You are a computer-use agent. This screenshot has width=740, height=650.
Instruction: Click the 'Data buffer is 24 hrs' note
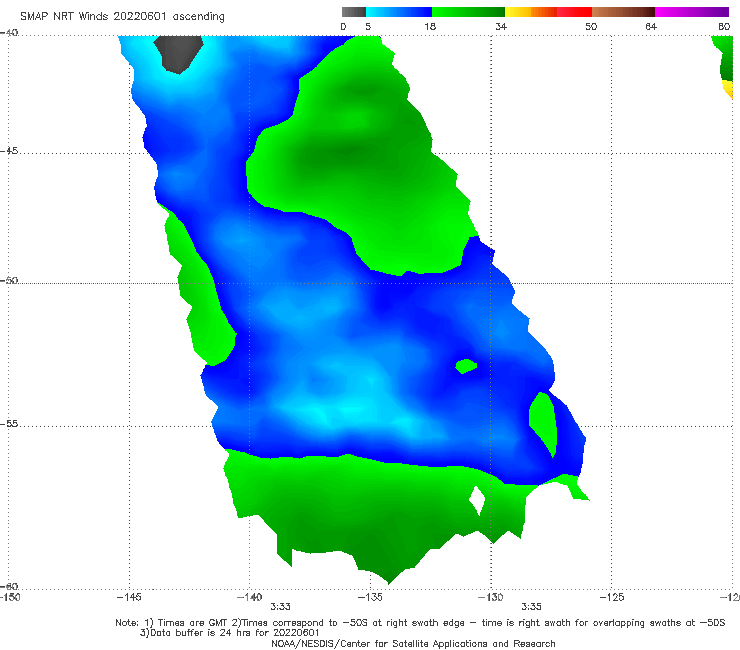click(229, 633)
